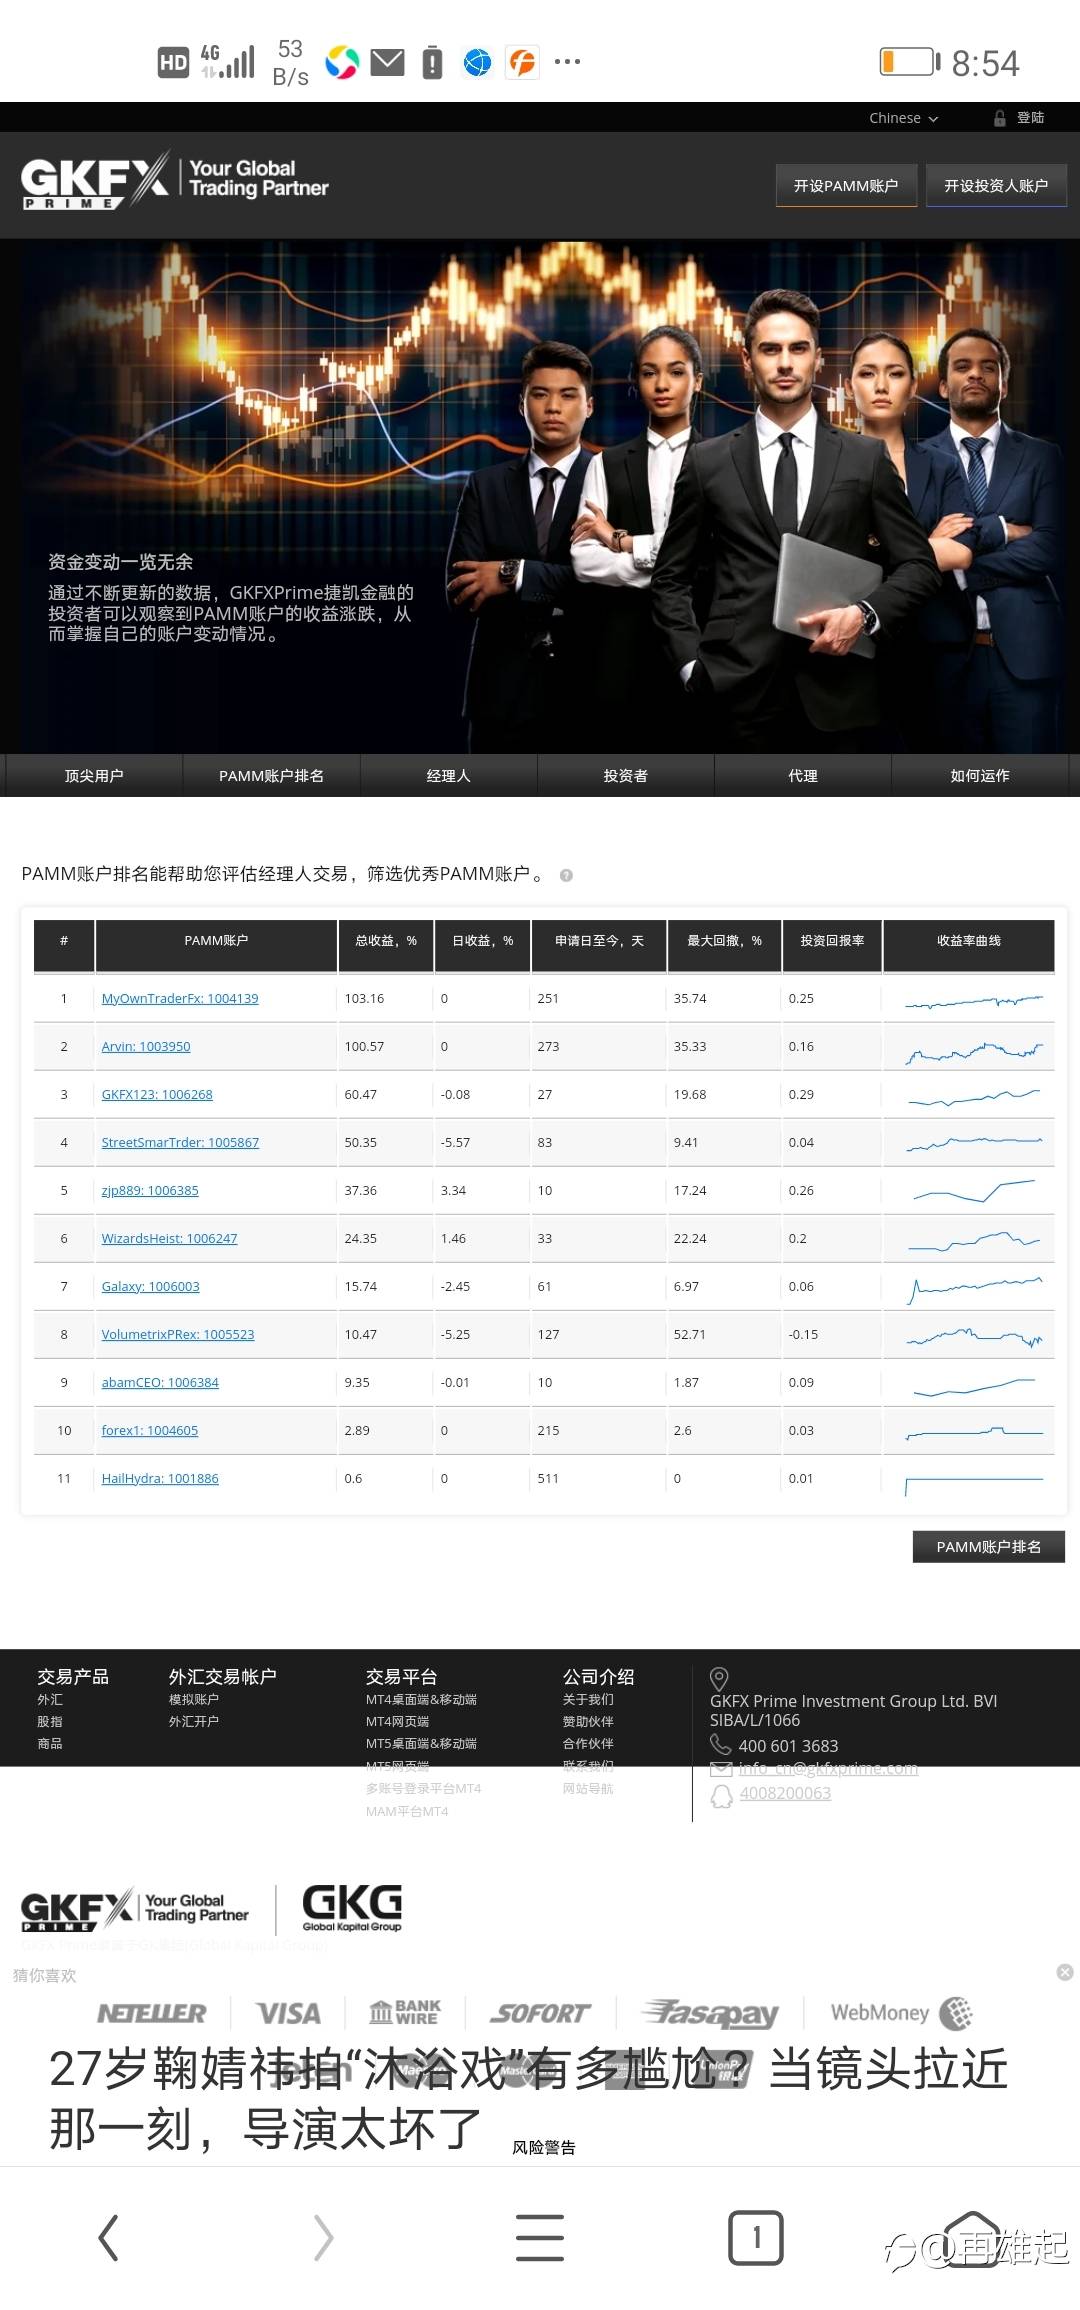Click the Sofort payment logo

click(540, 2013)
